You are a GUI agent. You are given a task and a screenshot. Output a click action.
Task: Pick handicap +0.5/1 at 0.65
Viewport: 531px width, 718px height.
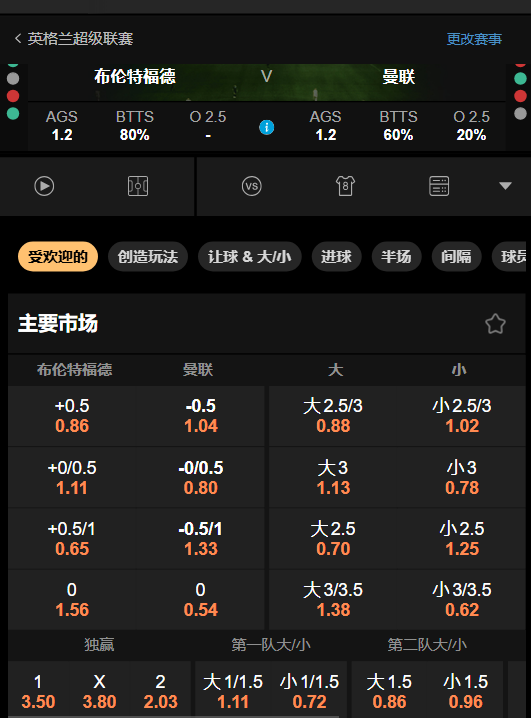coord(72,538)
